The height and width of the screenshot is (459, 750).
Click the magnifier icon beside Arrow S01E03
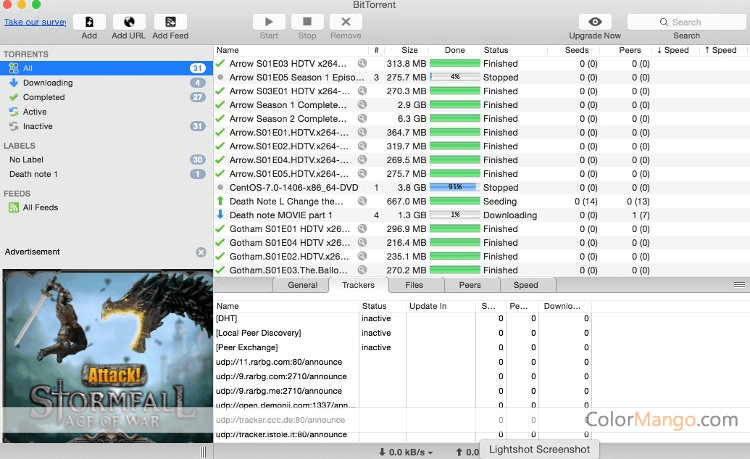[x=362, y=63]
